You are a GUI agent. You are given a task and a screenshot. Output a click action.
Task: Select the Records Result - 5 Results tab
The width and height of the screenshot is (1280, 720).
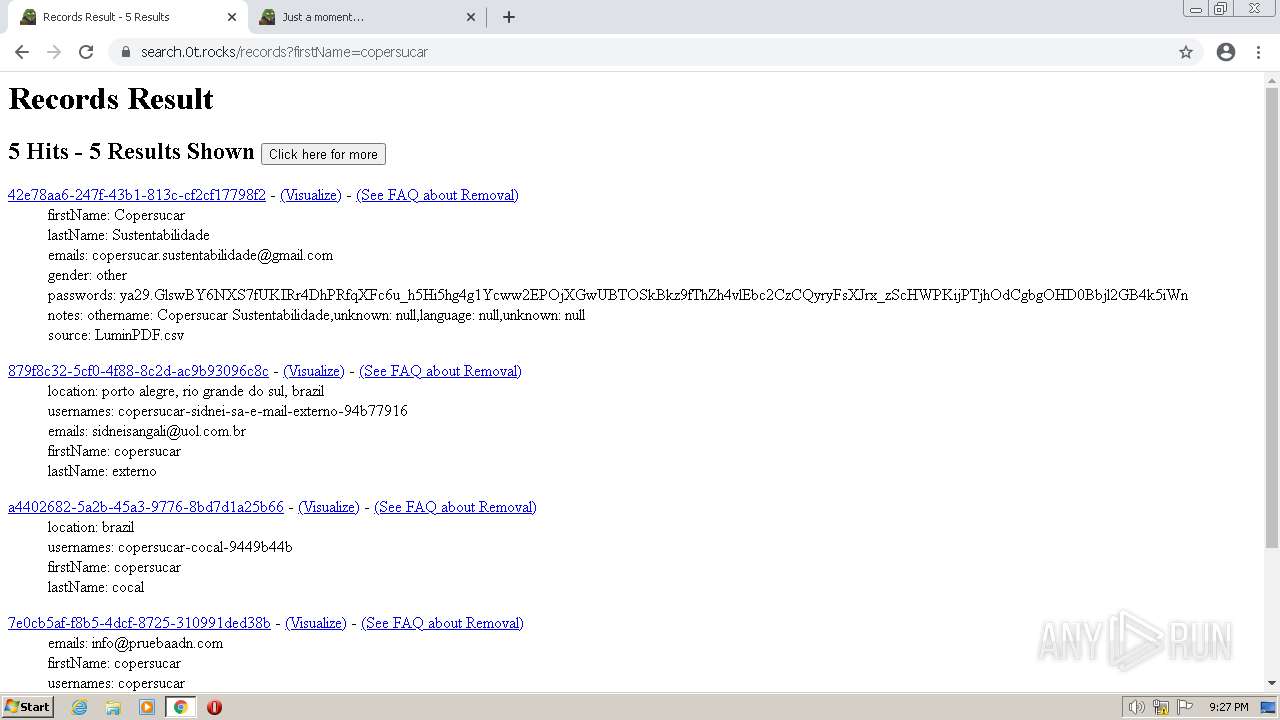click(x=128, y=17)
